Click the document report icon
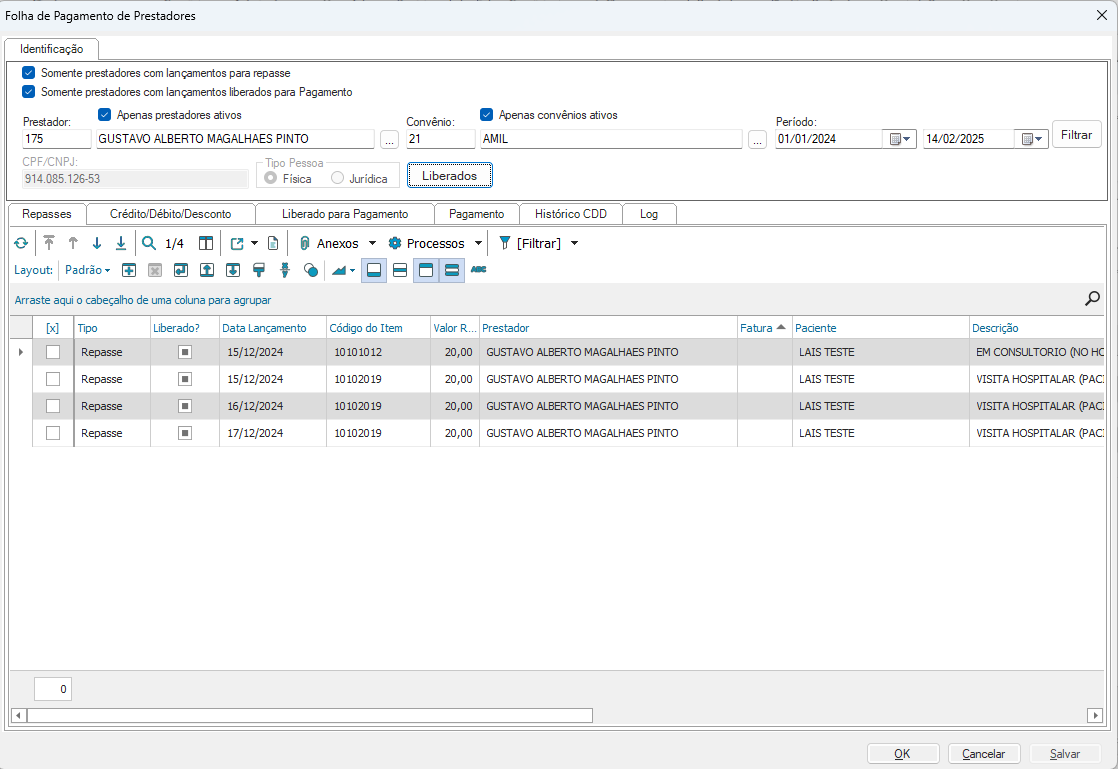 pyautogui.click(x=273, y=244)
